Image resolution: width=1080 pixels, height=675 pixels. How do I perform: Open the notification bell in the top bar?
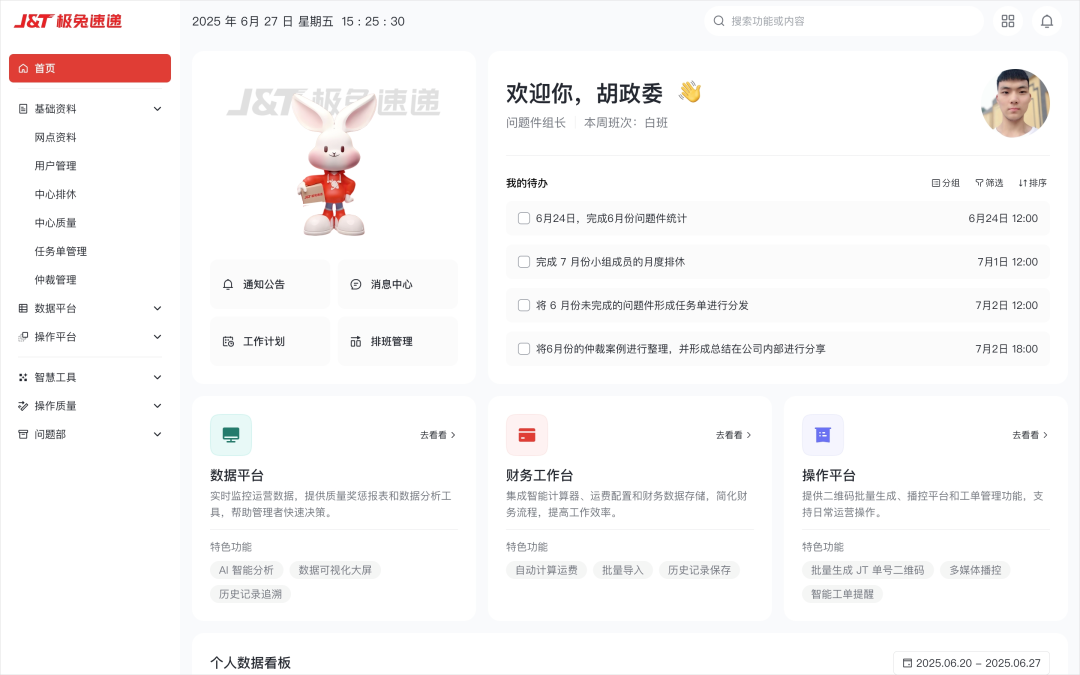pyautogui.click(x=1046, y=20)
